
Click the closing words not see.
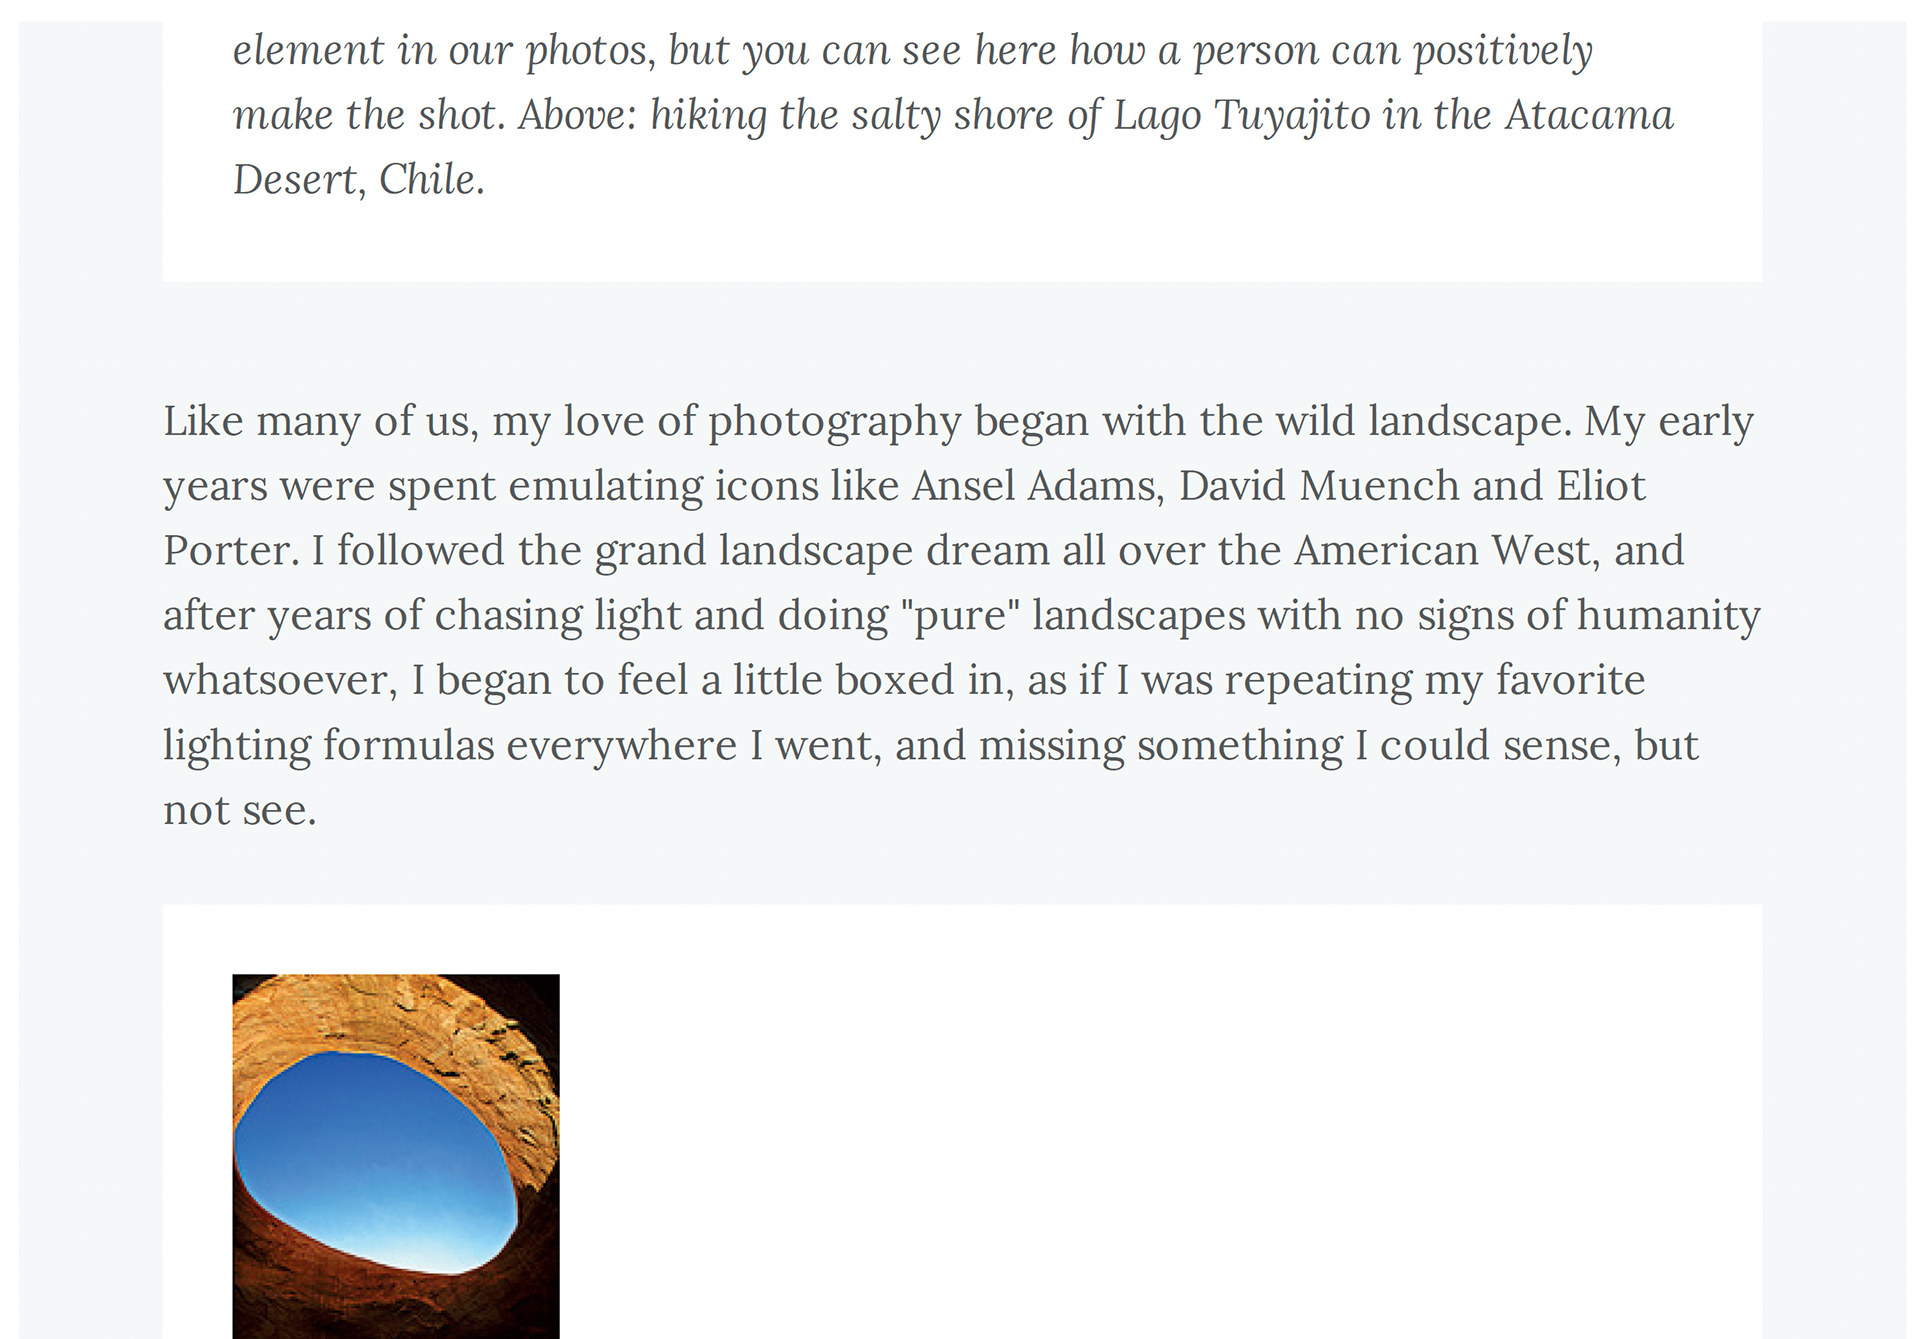(240, 811)
